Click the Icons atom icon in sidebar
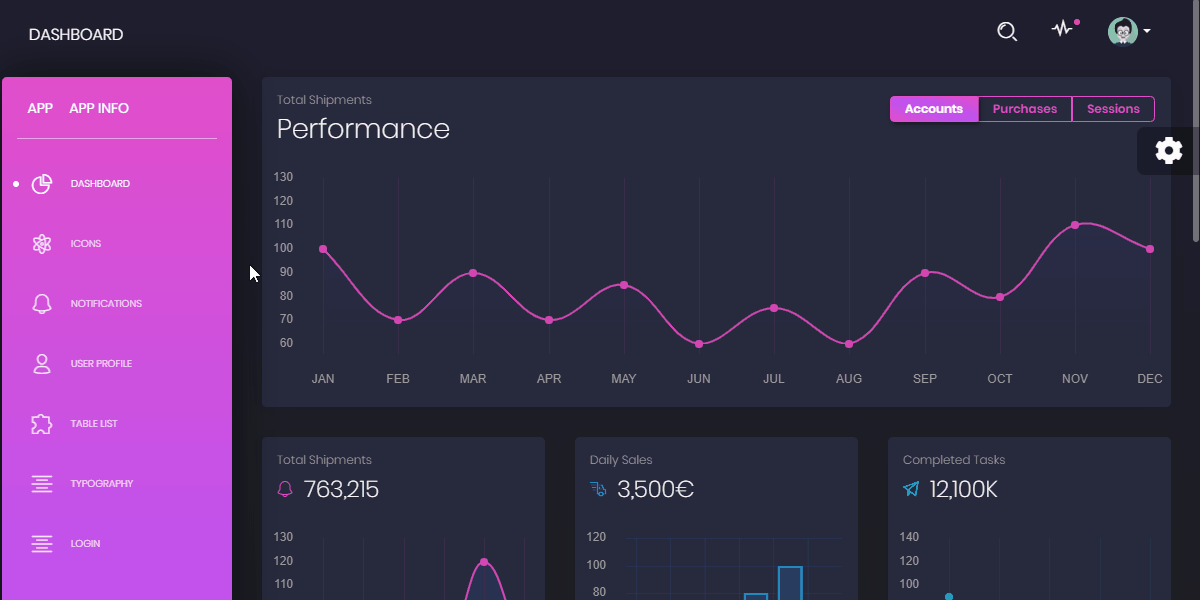 click(41, 243)
